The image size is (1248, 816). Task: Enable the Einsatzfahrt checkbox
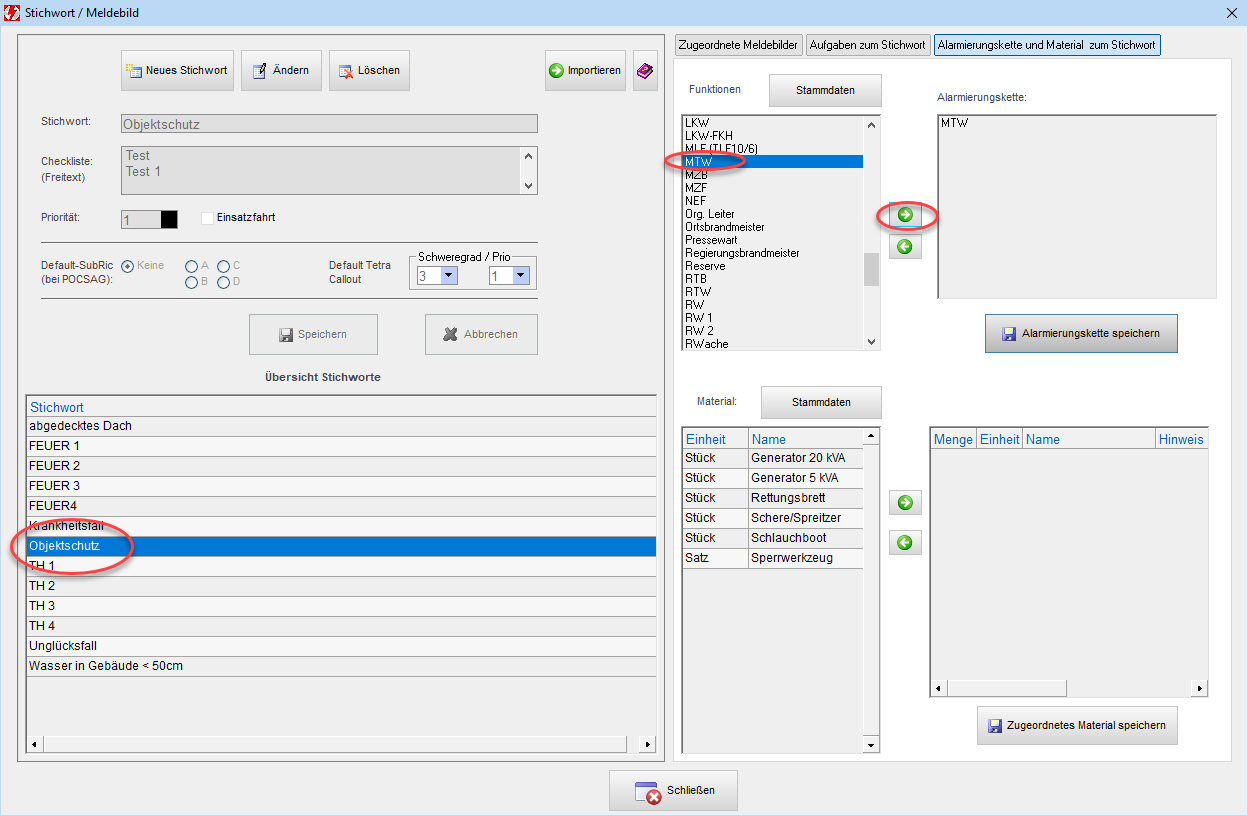point(208,218)
